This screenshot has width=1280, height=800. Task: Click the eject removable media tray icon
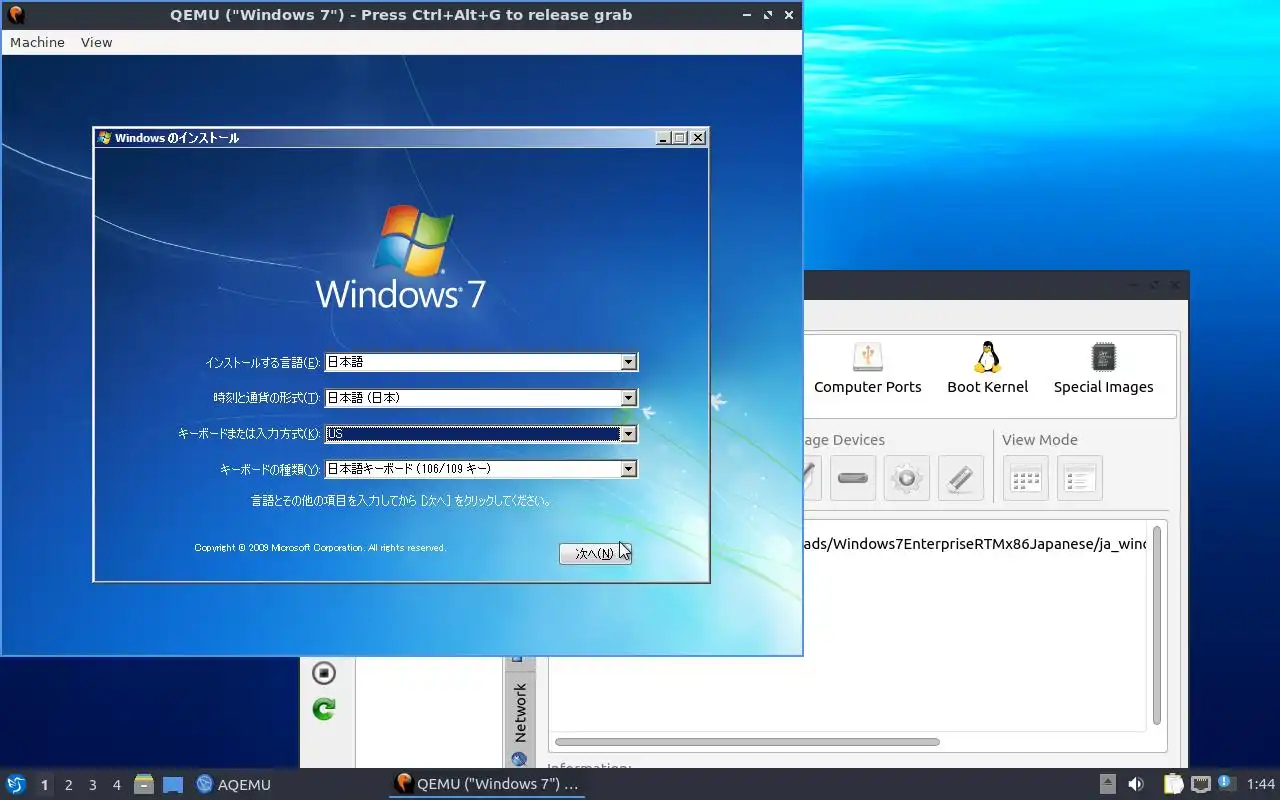[x=1108, y=785]
